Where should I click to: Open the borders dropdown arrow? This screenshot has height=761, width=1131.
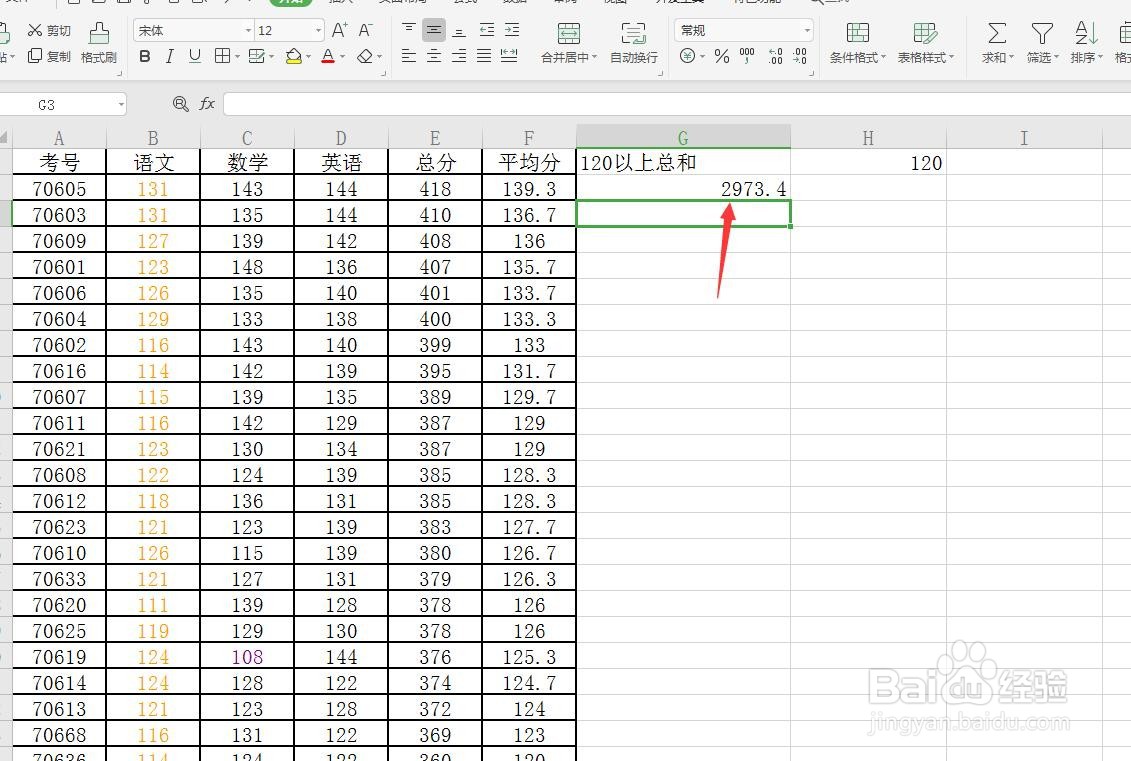coord(237,56)
